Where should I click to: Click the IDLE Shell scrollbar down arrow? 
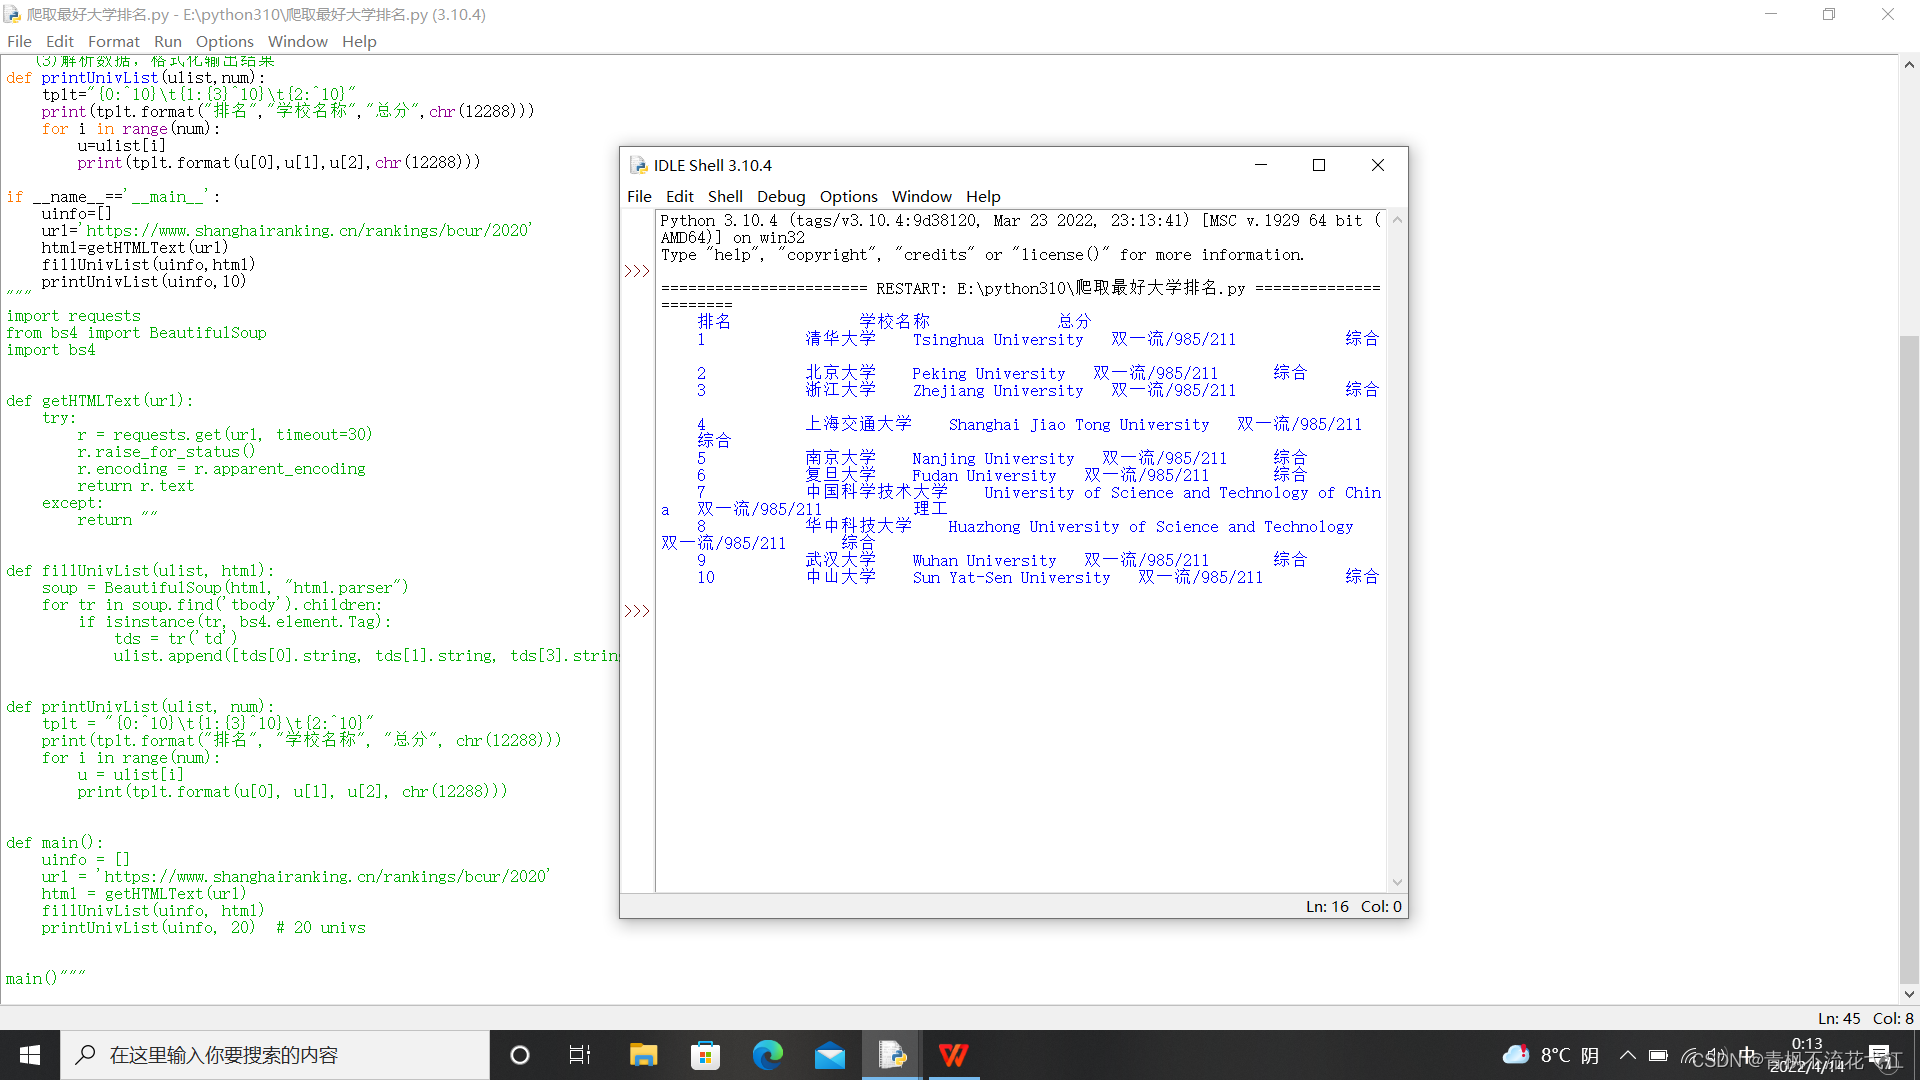(x=1397, y=882)
